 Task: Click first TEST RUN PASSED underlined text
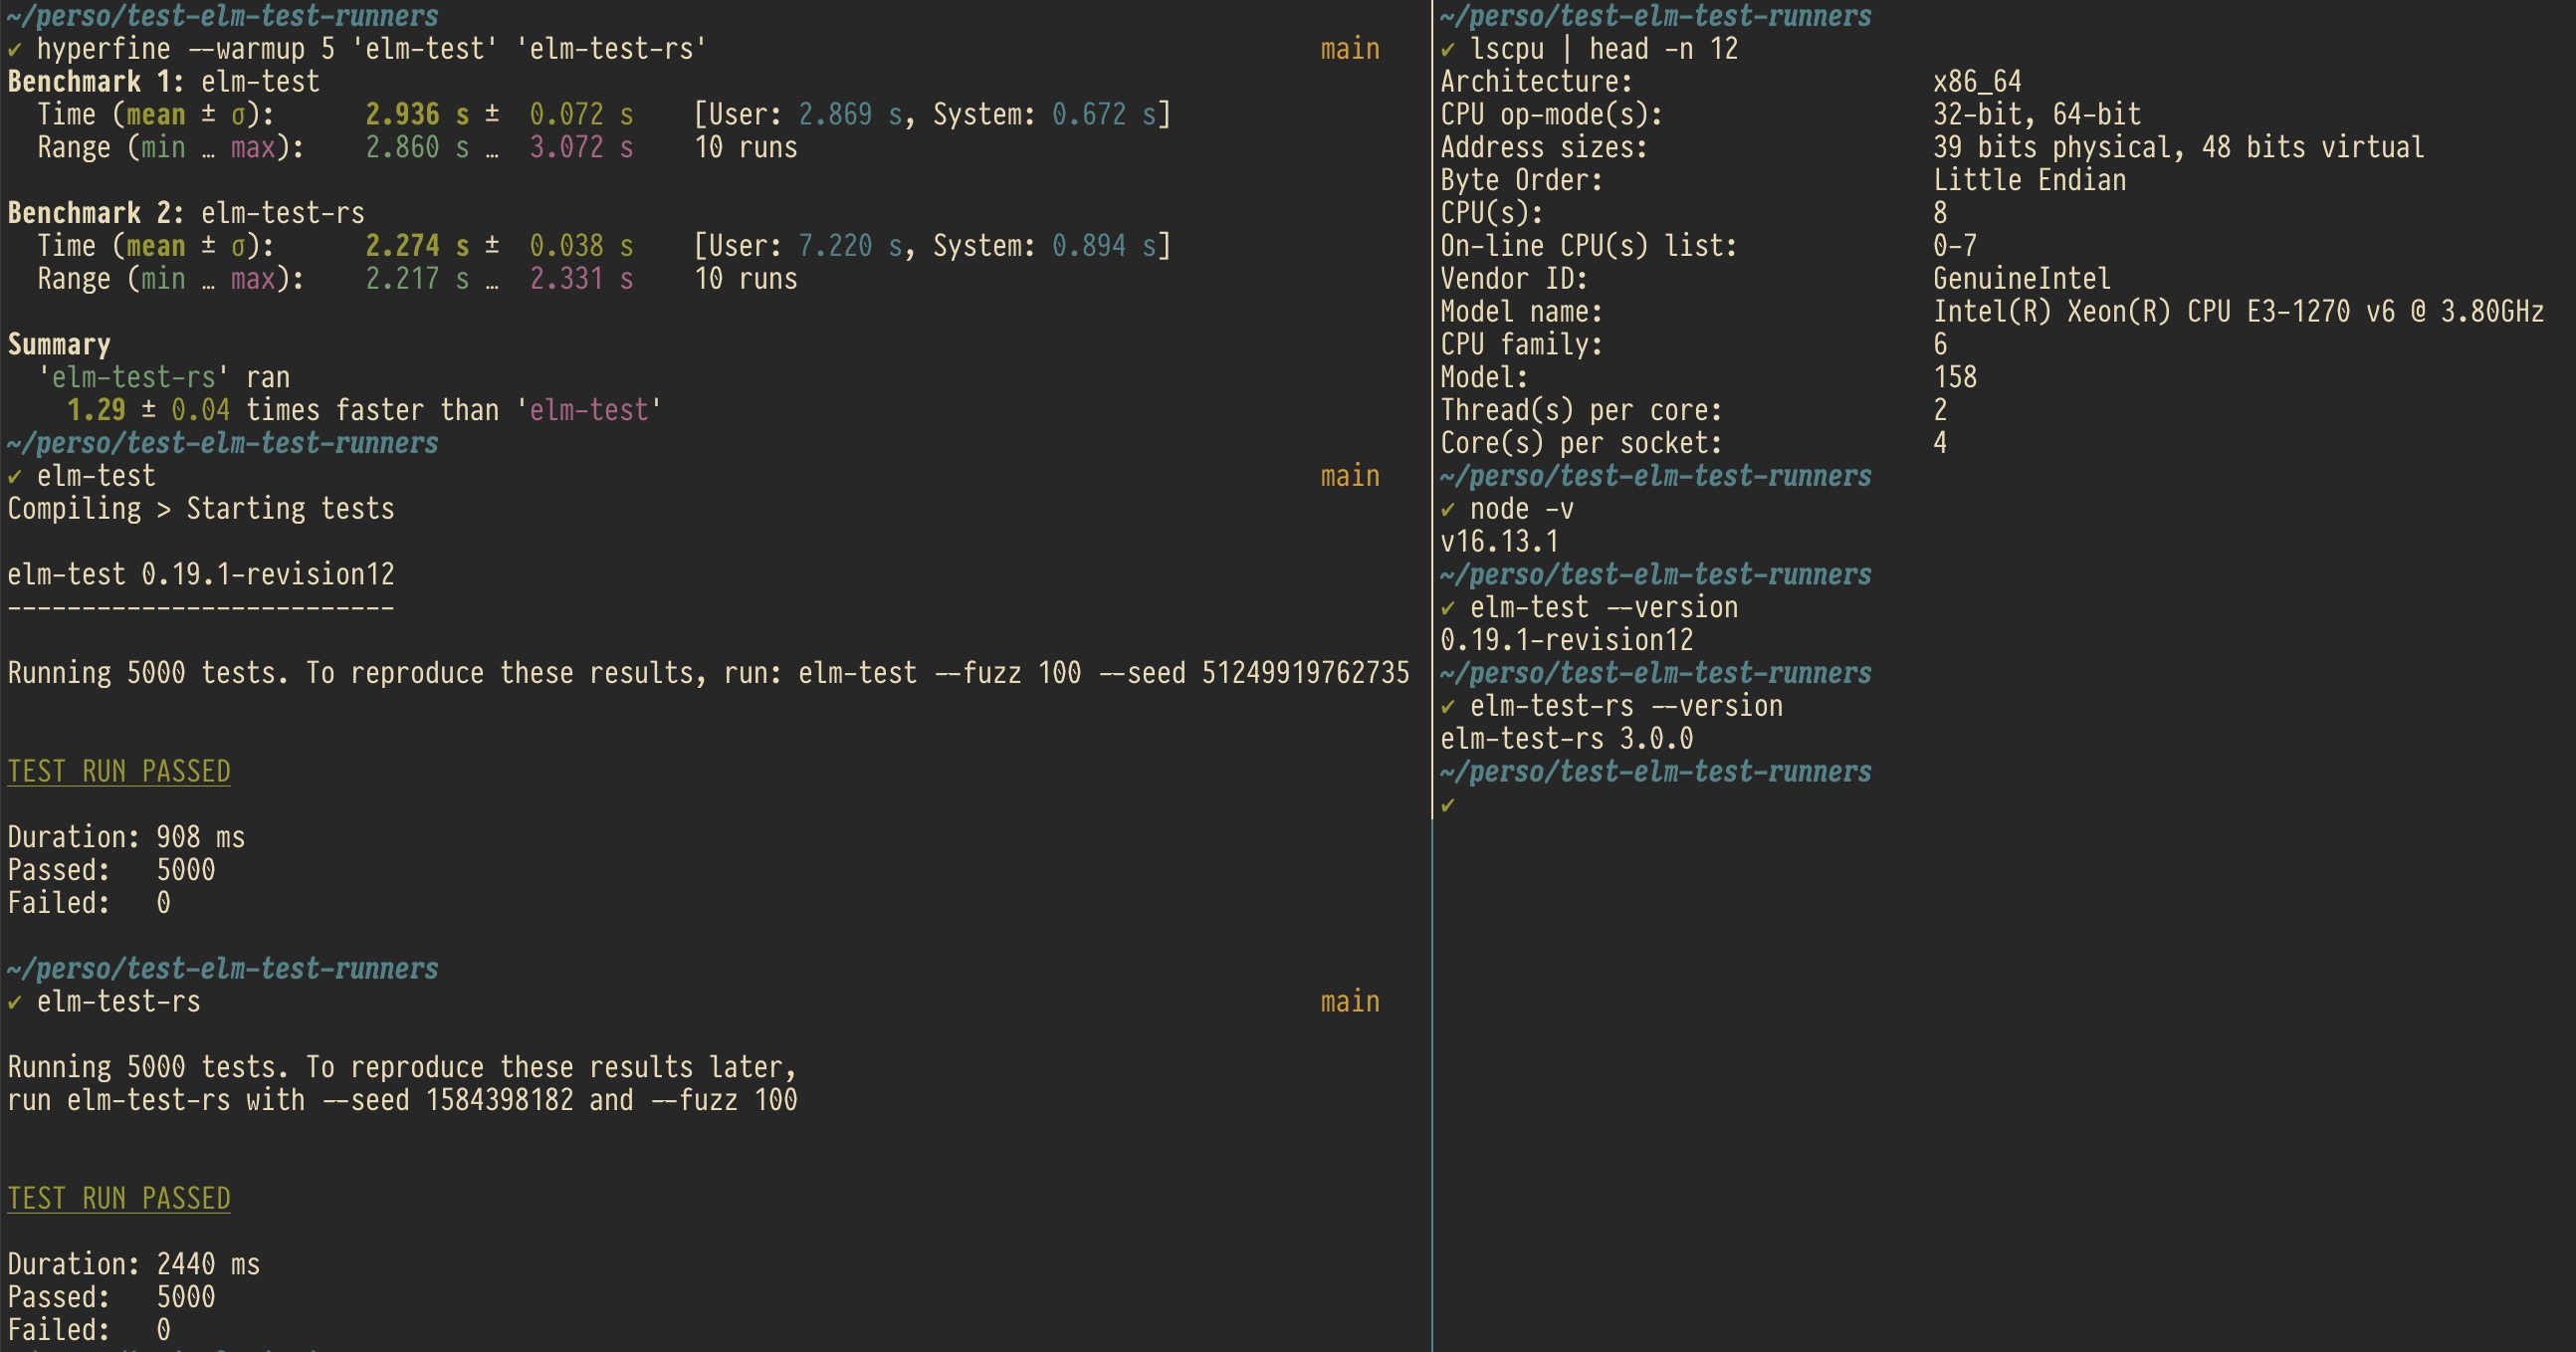tap(119, 772)
